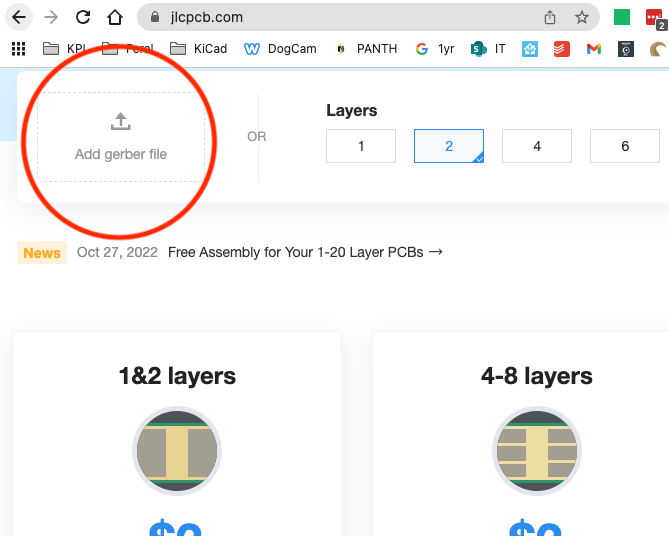The height and width of the screenshot is (536, 669).
Task: Open Free Assembly for 1-20 Layer PCBs news
Action: pyautogui.click(x=296, y=252)
